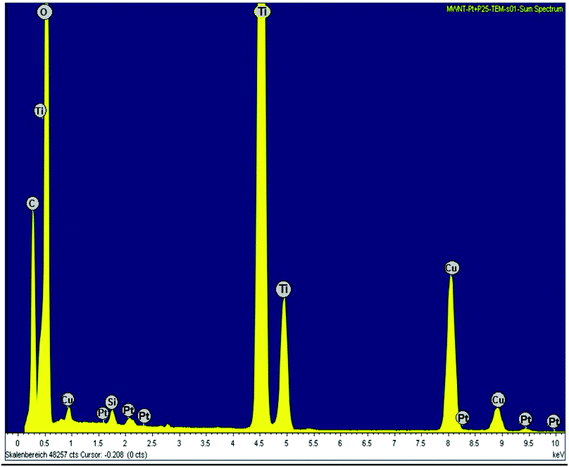The width and height of the screenshot is (569, 467).
Task: Click the Si silicon peak label
Action: coord(112,402)
